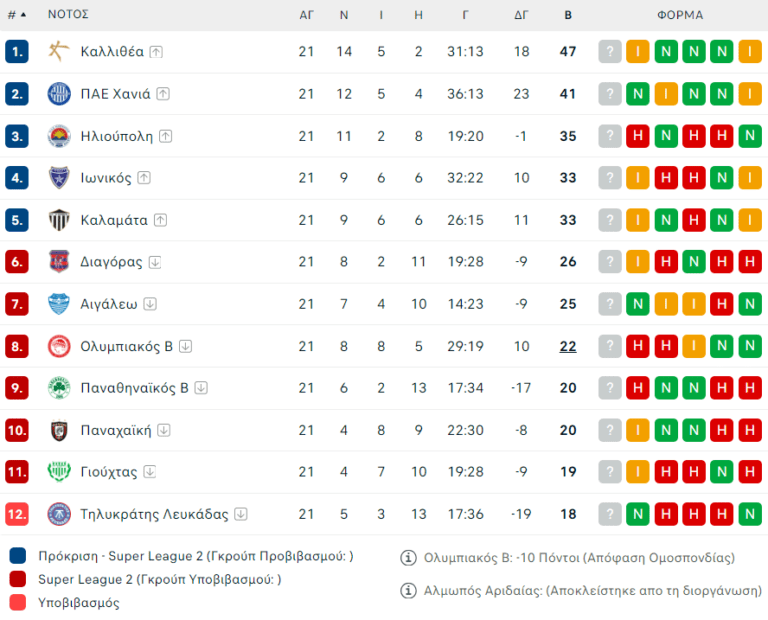The width and height of the screenshot is (768, 620).
Task: Sort standings by the ΔΓ goal difference header
Action: (521, 15)
